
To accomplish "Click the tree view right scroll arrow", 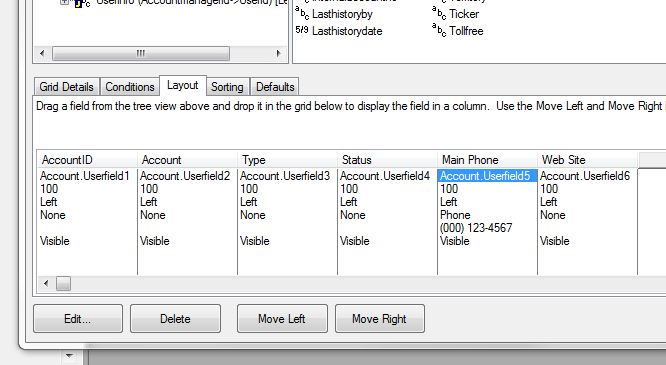I will [278, 54].
